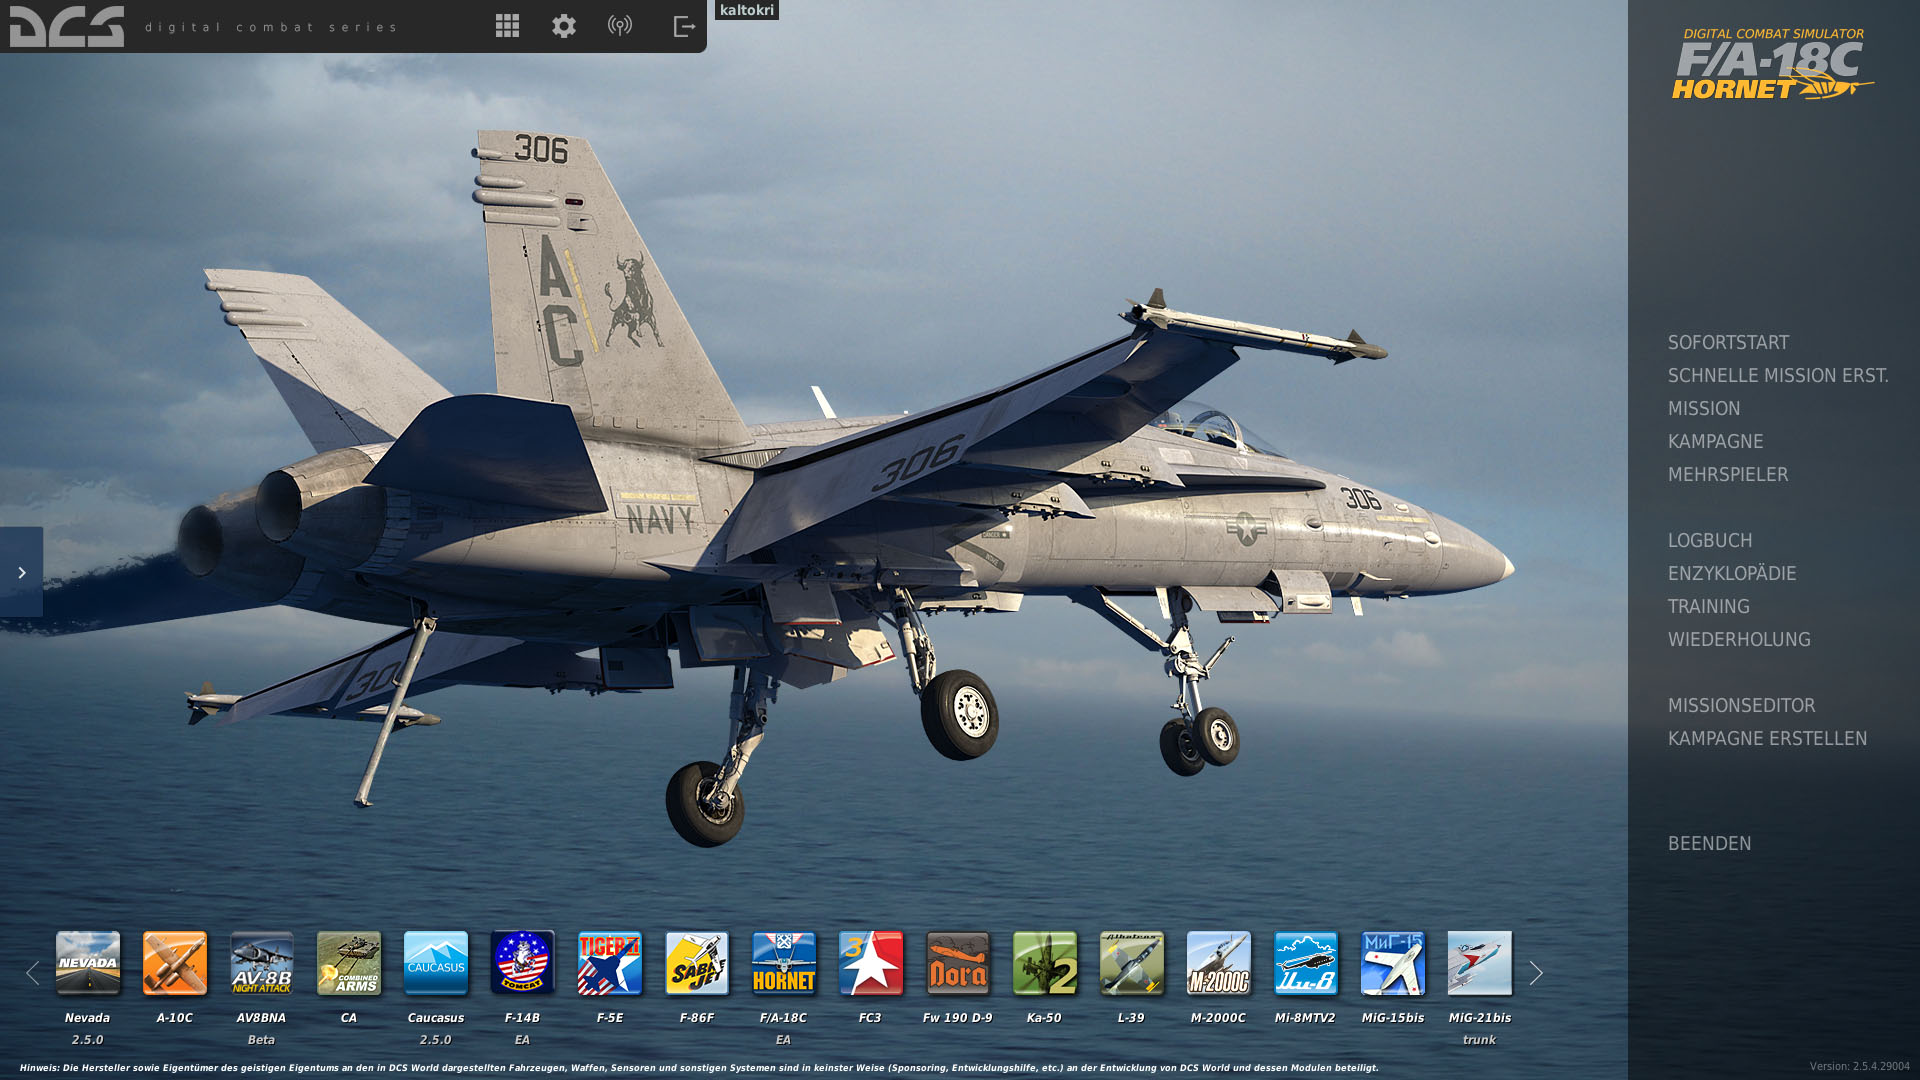1920x1080 pixels.
Task: Click the kaltokri username label
Action: (747, 10)
